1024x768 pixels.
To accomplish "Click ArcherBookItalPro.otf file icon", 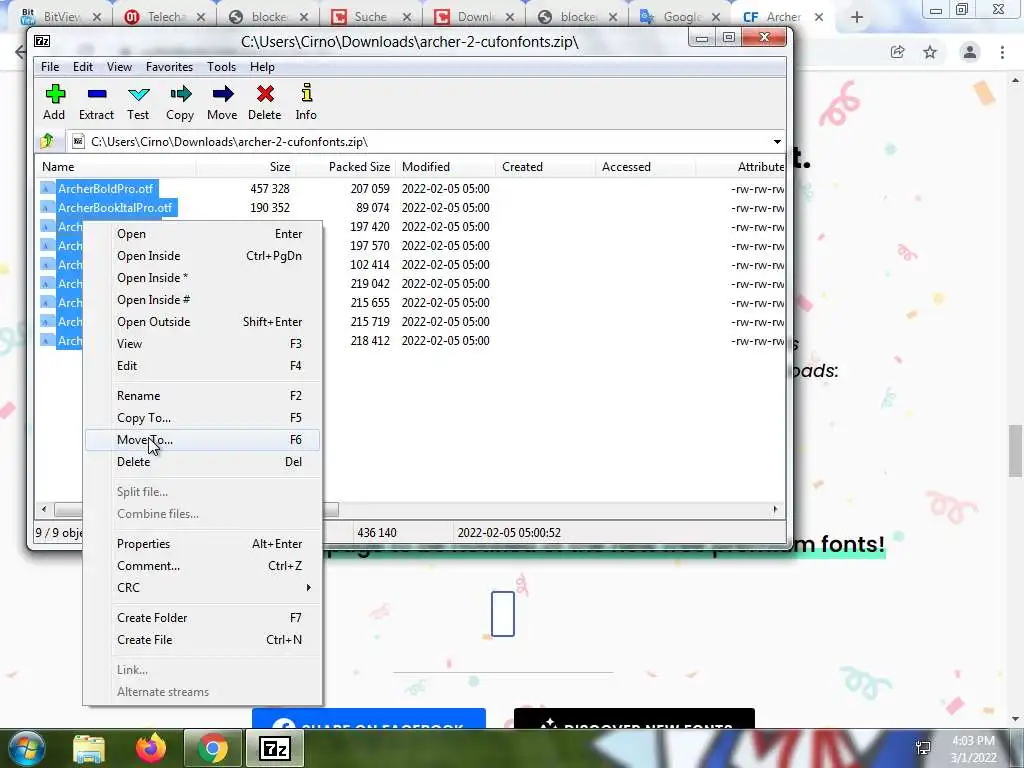I will (46, 208).
